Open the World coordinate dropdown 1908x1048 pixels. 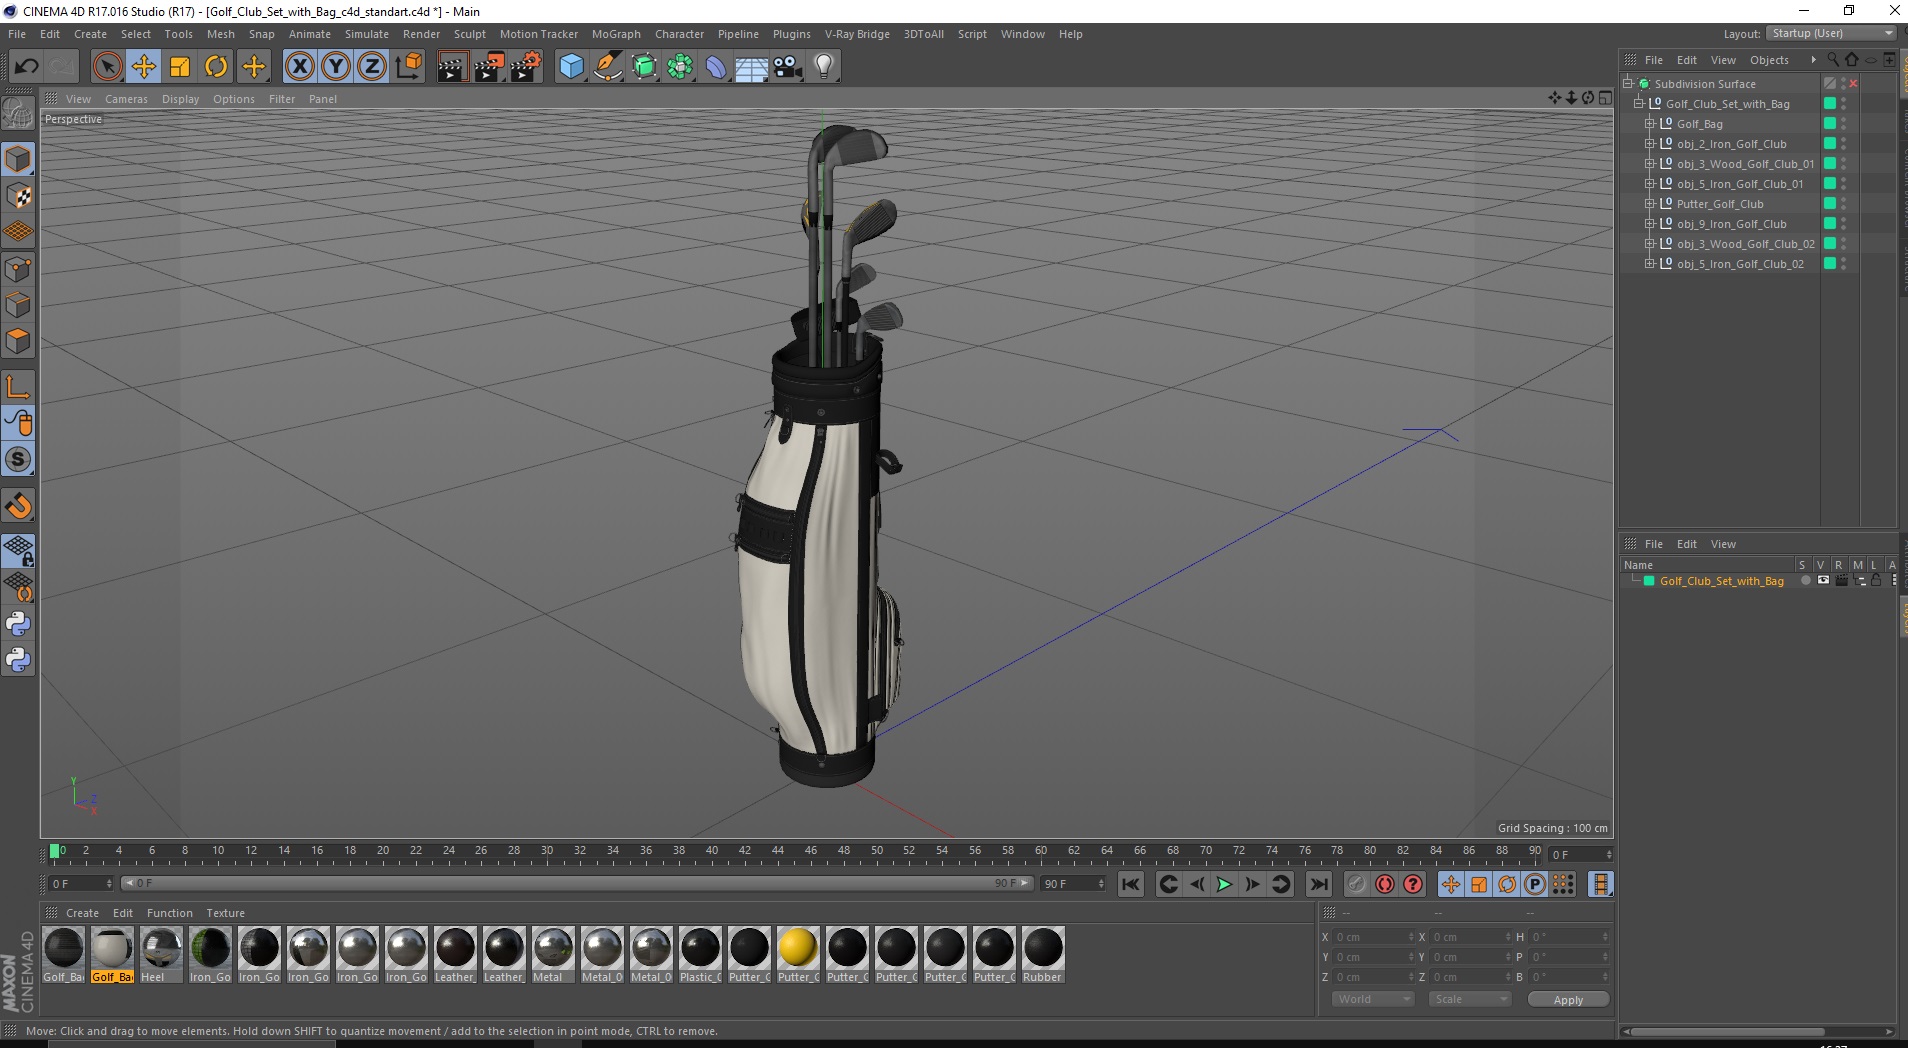[1373, 999]
